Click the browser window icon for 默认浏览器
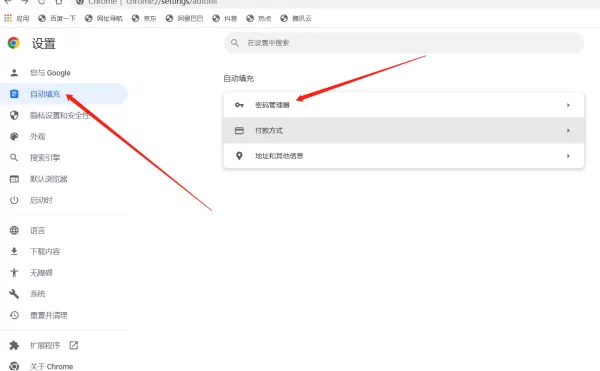Image resolution: width=600 pixels, height=371 pixels. tap(14, 179)
